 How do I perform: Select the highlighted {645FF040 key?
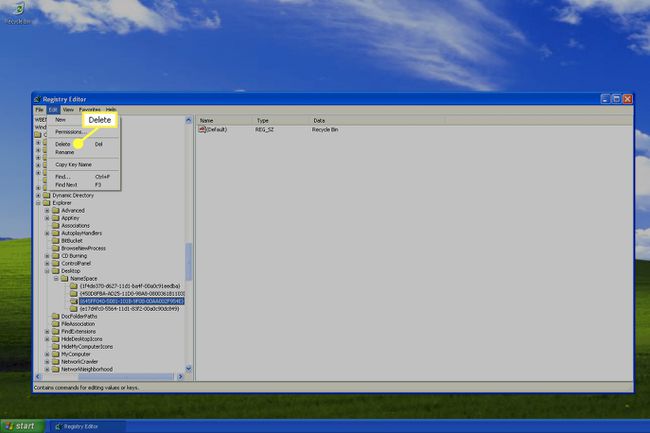pyautogui.click(x=131, y=301)
